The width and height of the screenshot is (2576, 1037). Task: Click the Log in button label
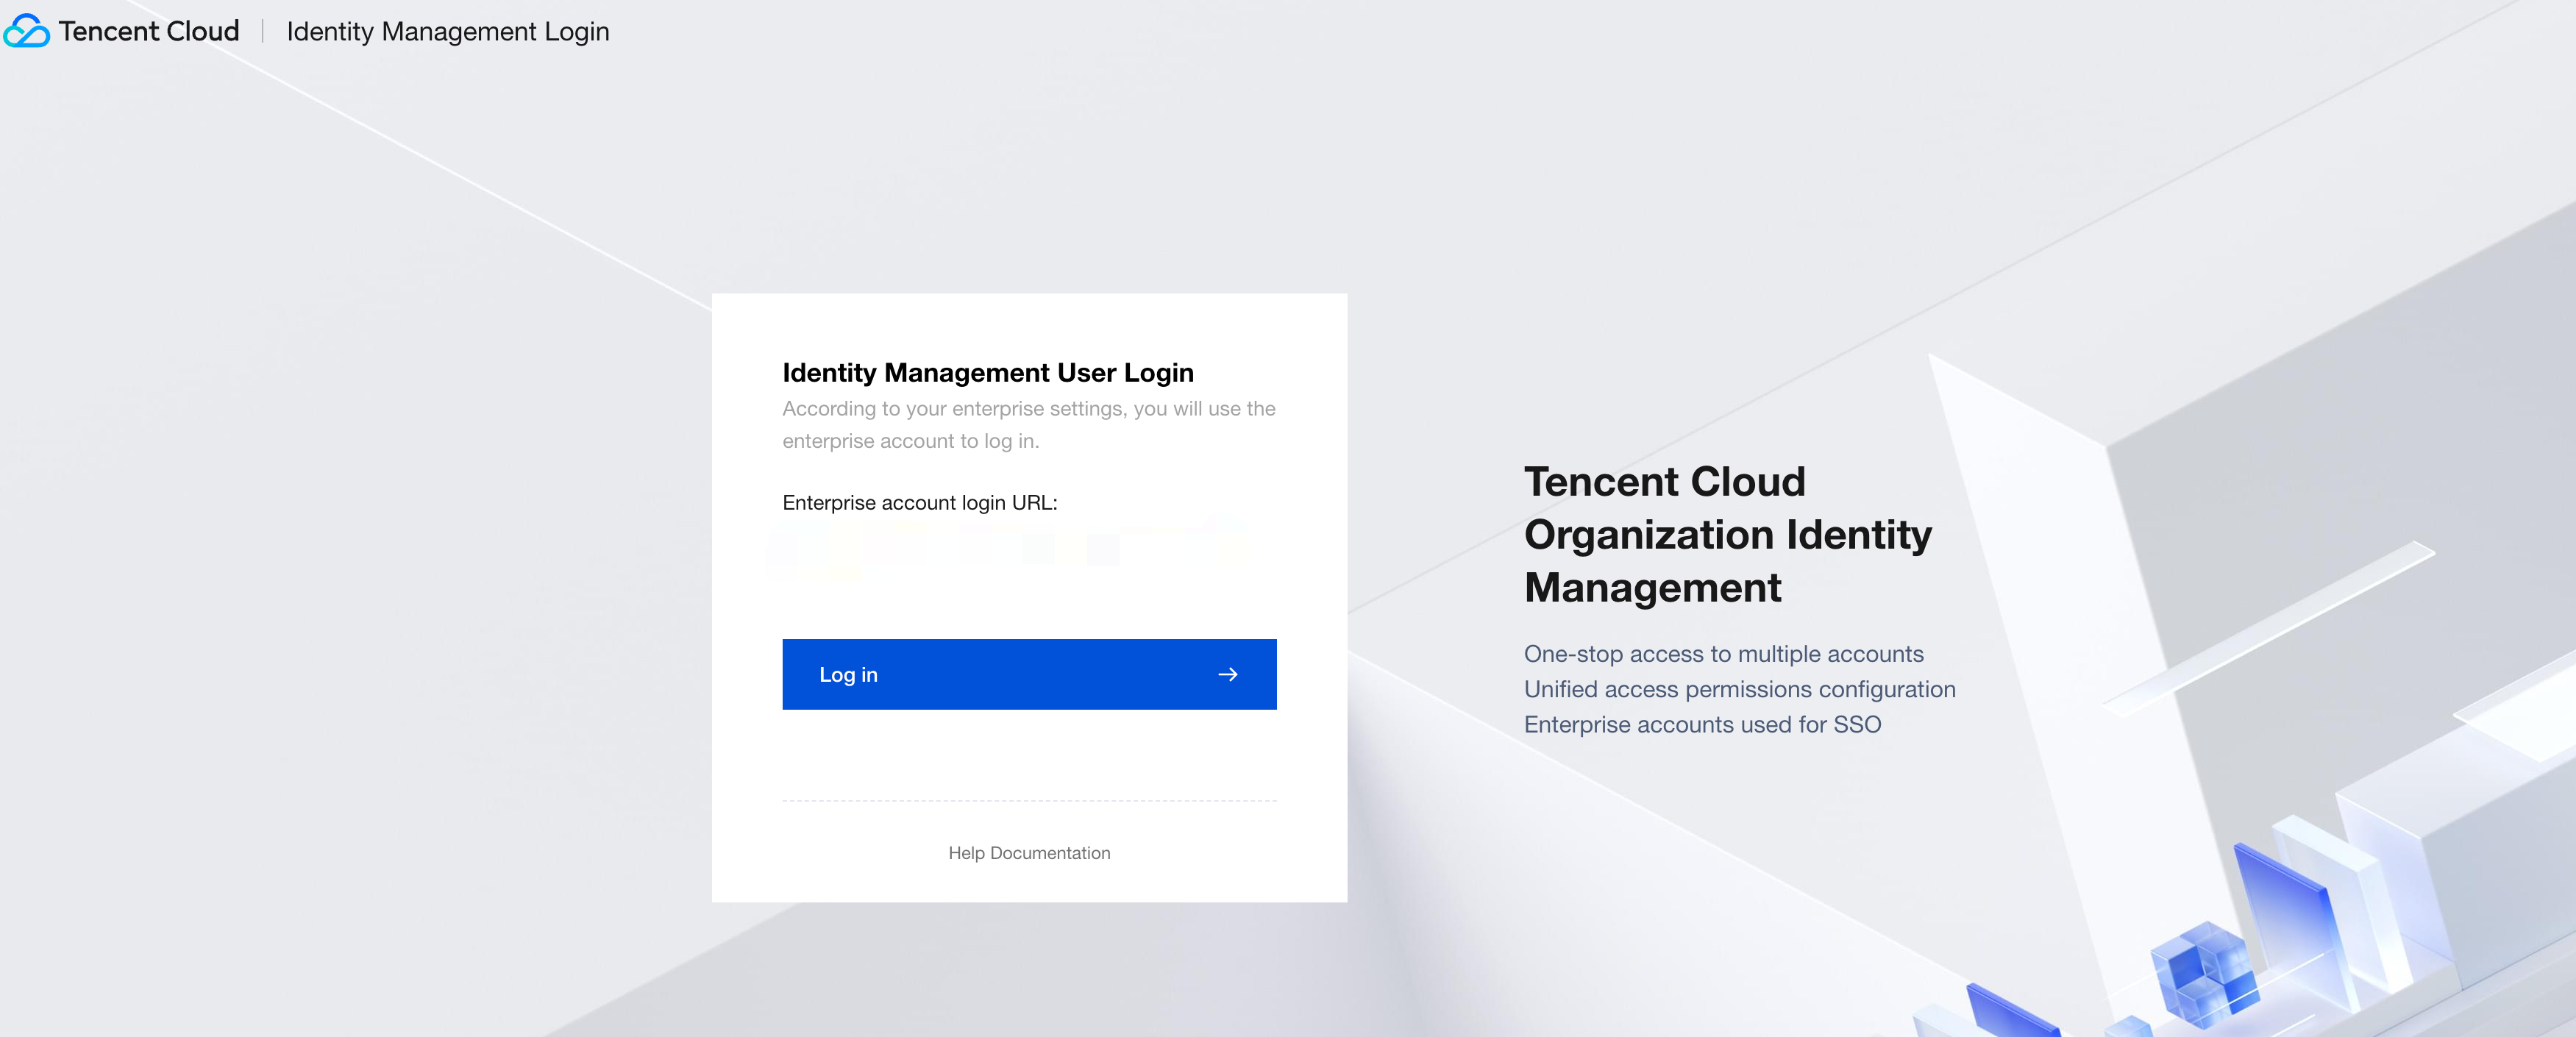(848, 675)
